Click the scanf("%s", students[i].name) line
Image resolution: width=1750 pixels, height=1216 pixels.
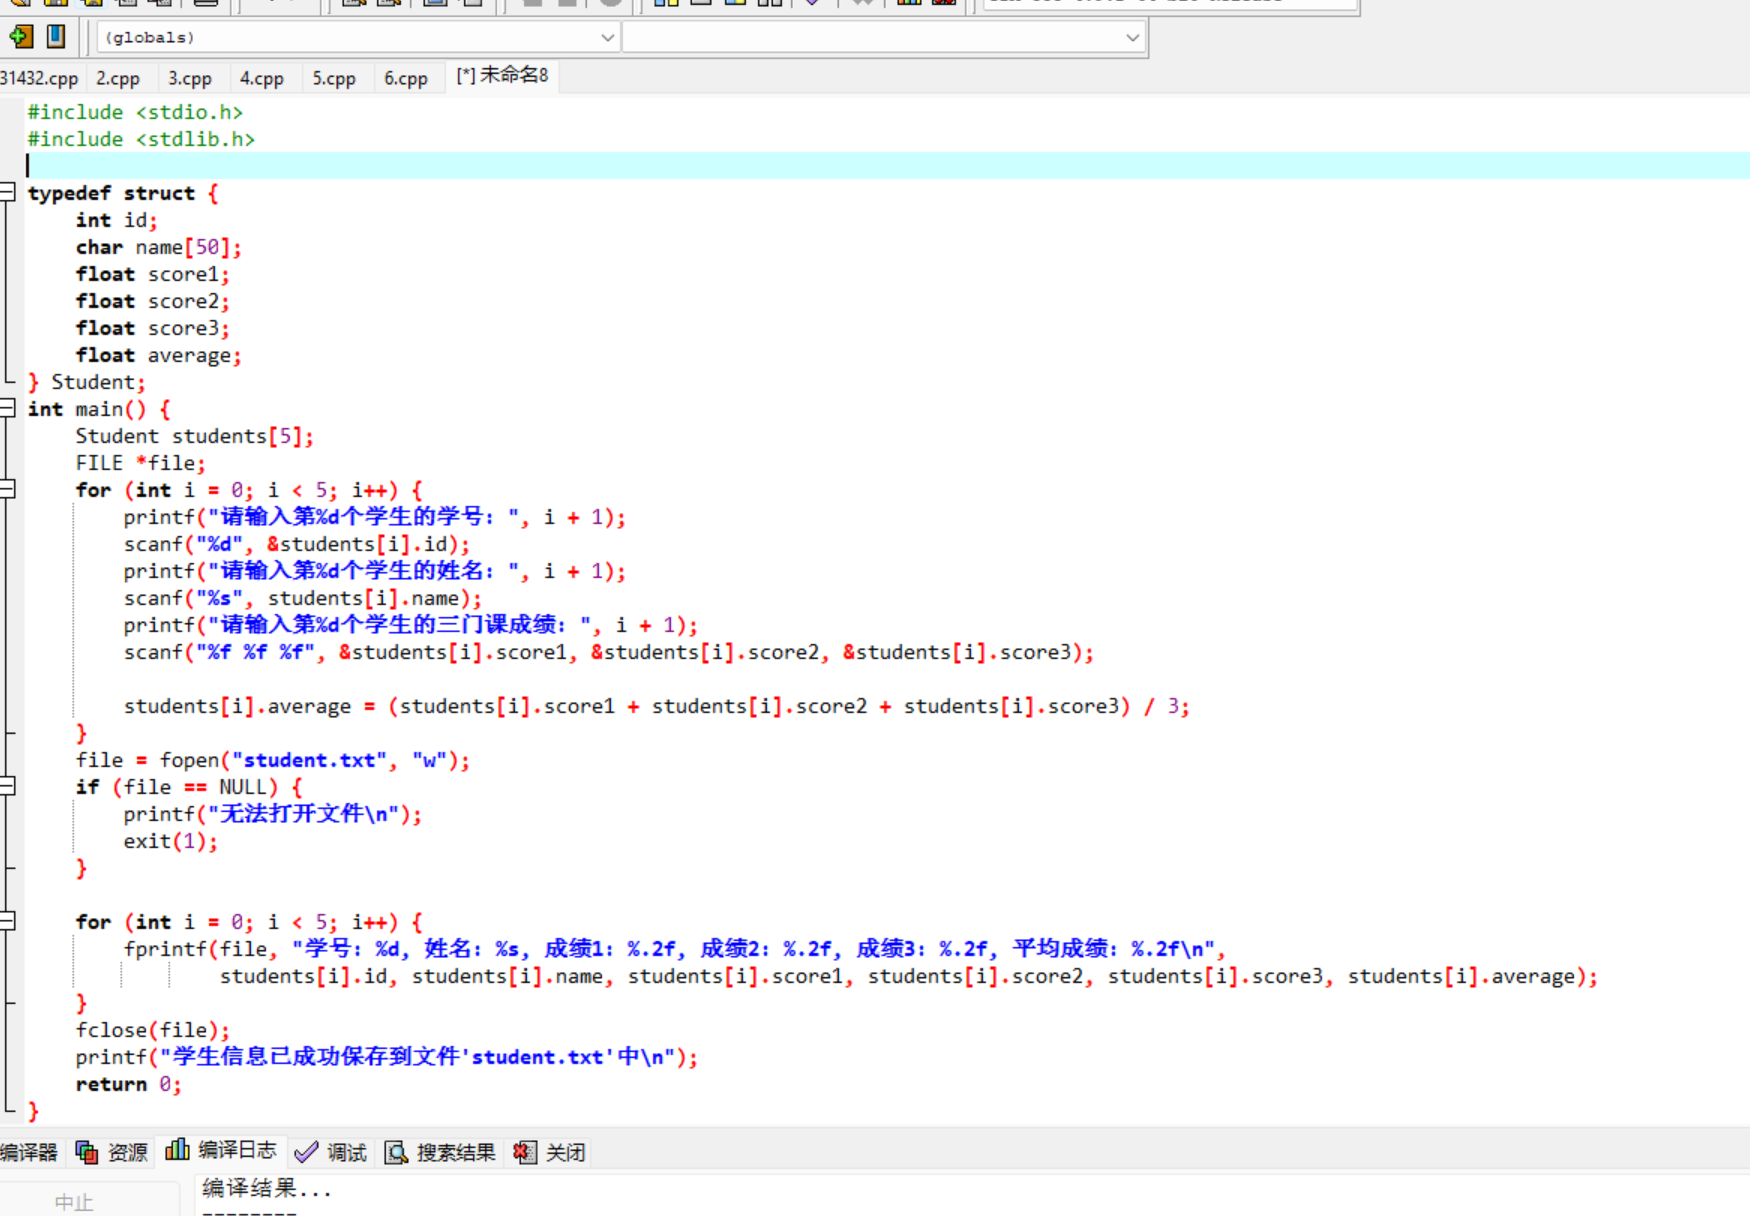point(302,598)
